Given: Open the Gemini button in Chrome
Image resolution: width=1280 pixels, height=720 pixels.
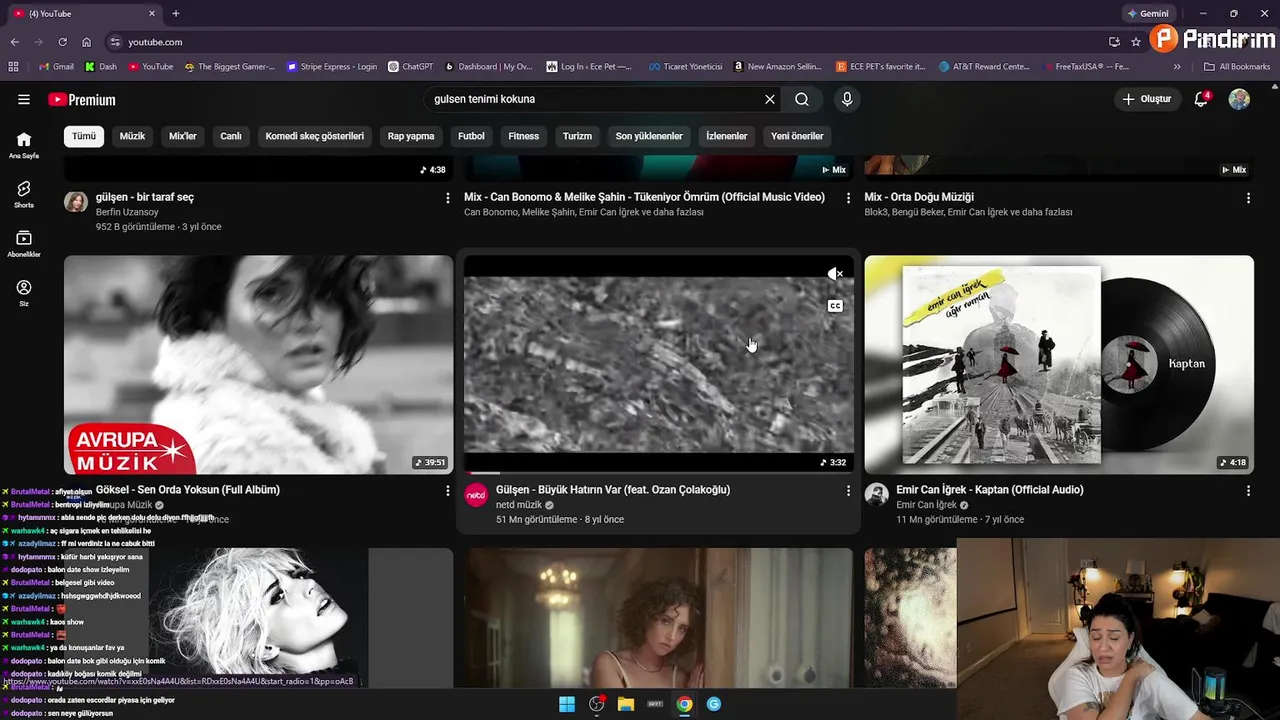Looking at the screenshot, I should tap(1147, 14).
